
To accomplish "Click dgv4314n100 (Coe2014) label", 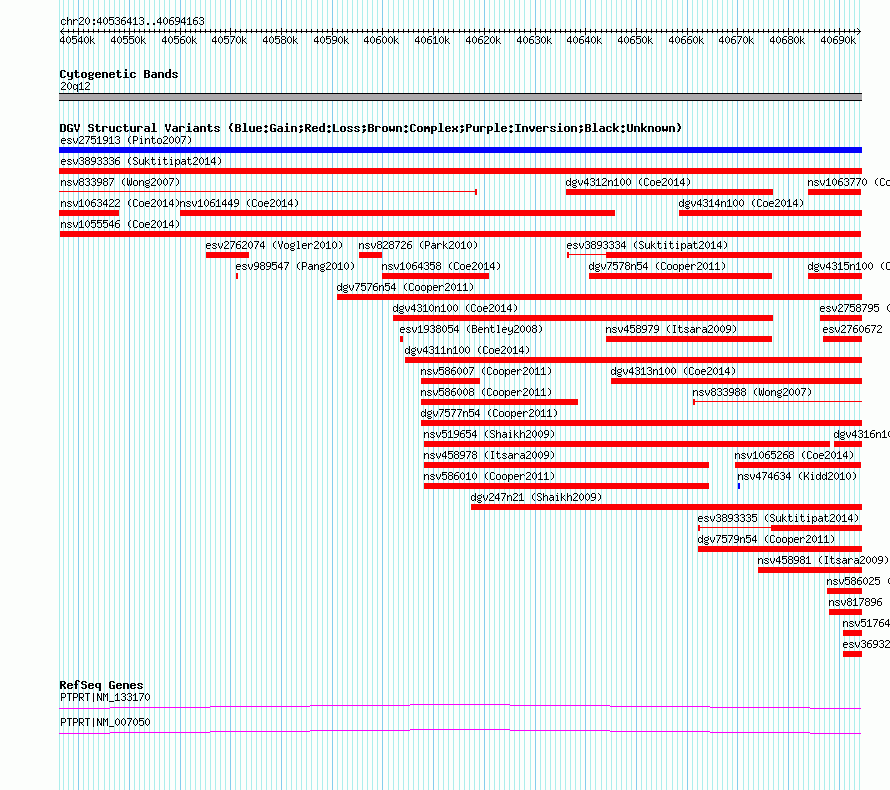I will [x=741, y=203].
